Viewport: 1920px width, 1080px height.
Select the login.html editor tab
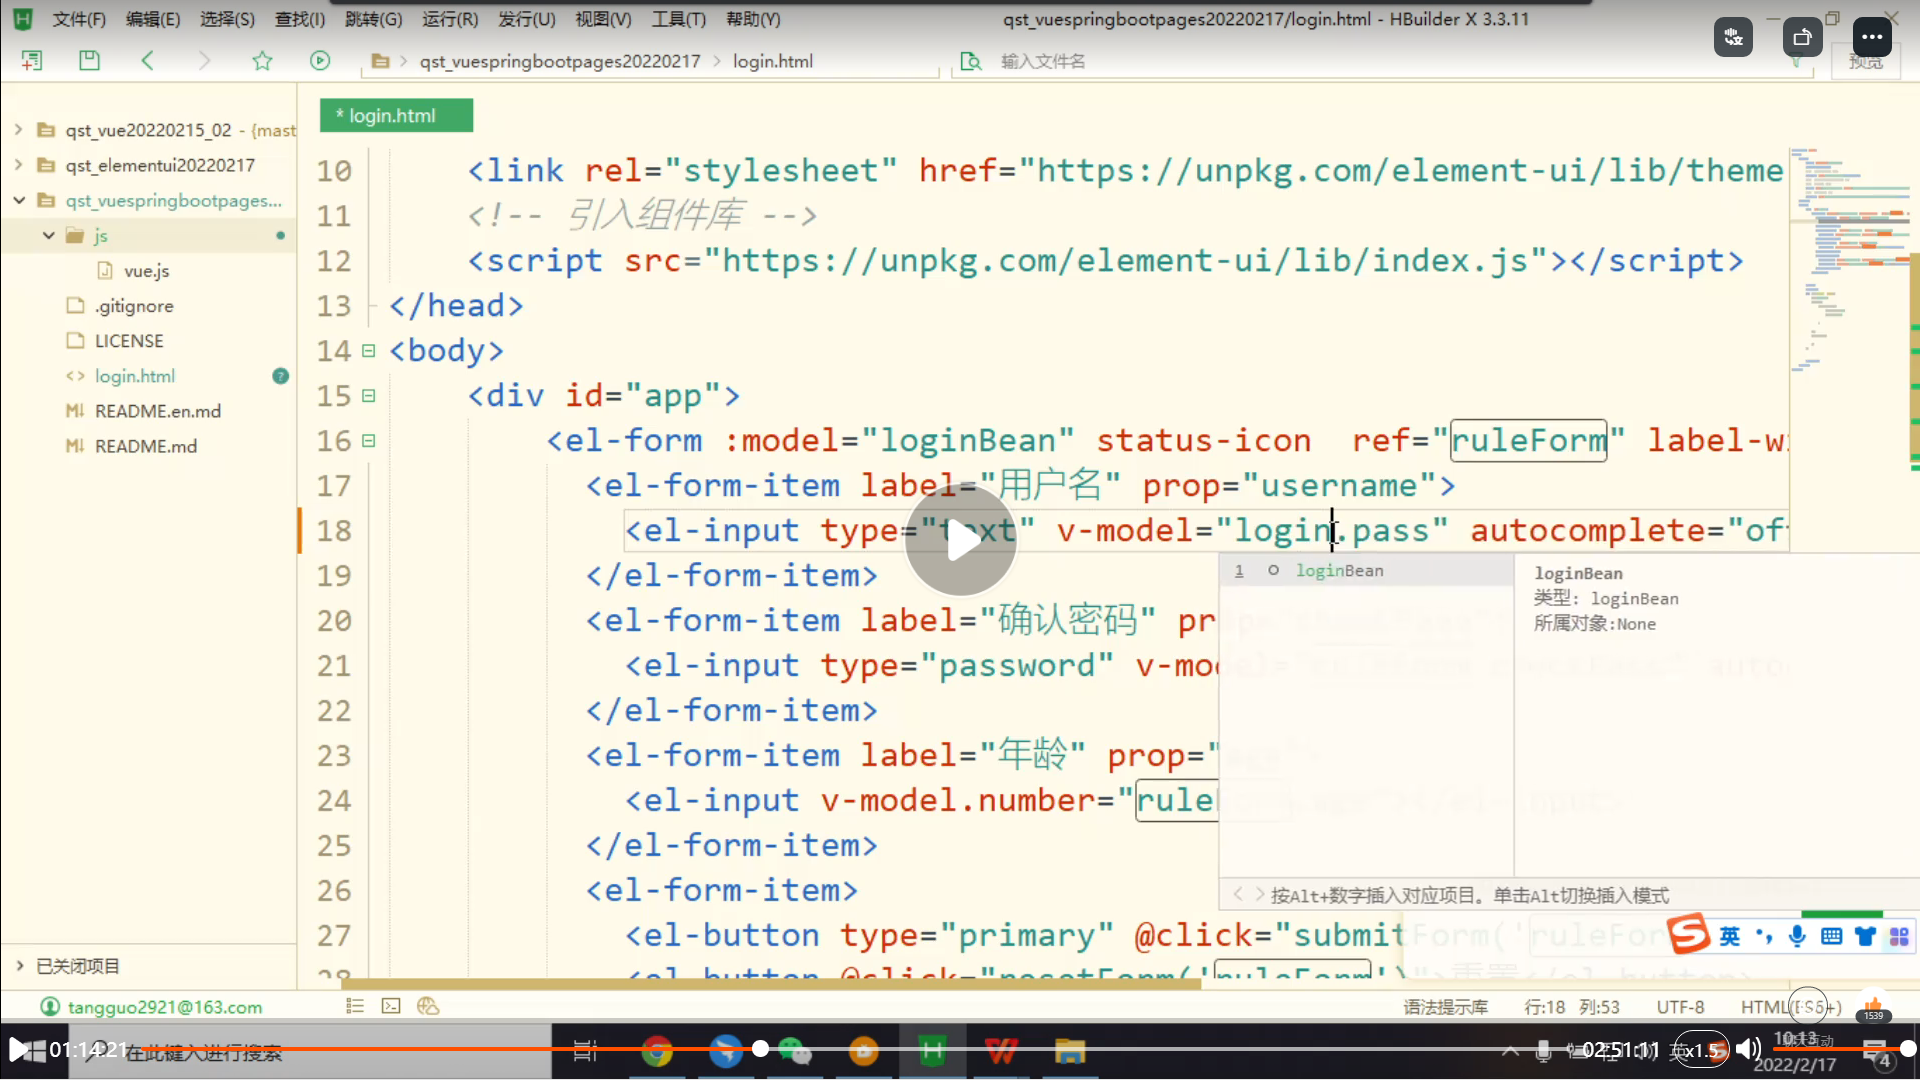tap(396, 115)
